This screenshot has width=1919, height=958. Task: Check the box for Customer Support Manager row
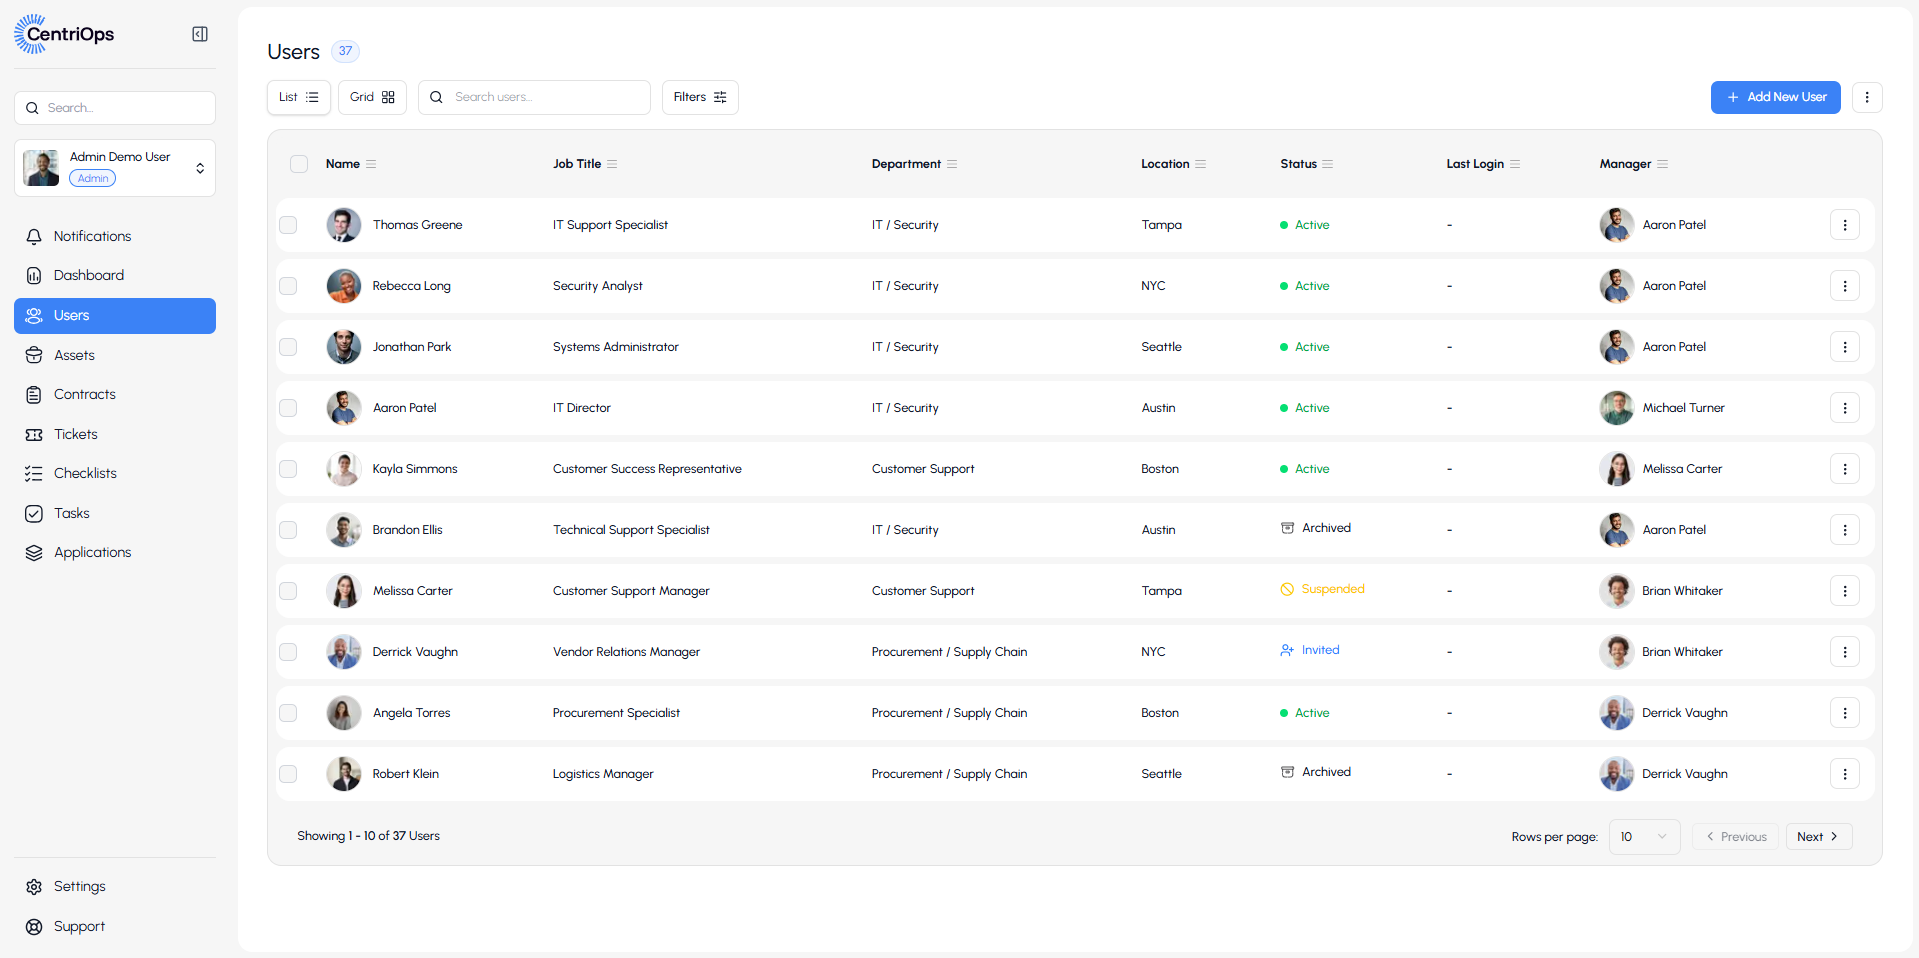[288, 591]
